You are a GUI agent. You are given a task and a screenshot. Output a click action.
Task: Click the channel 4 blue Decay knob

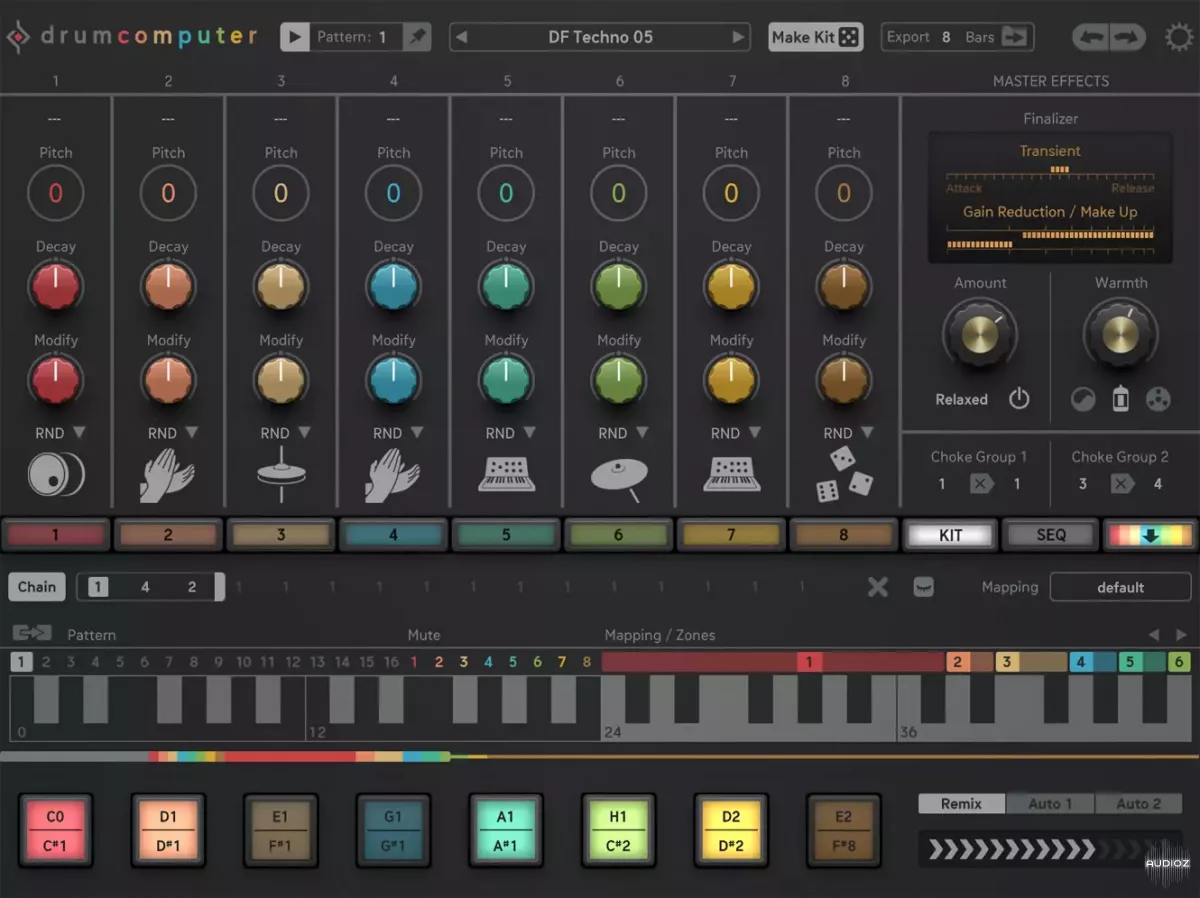pyautogui.click(x=393, y=286)
